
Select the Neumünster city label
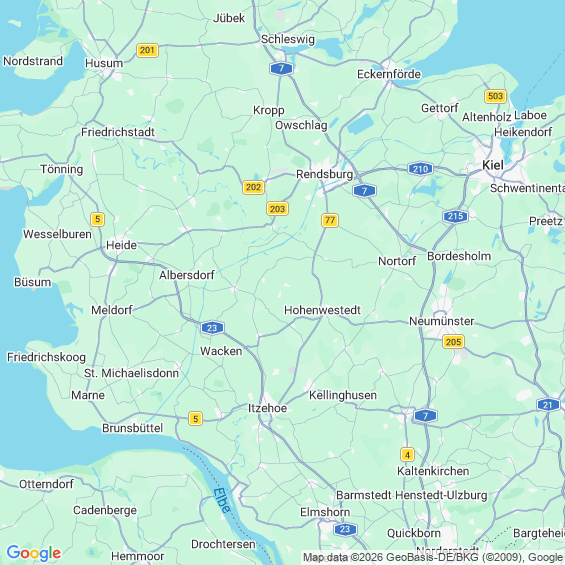441,321
